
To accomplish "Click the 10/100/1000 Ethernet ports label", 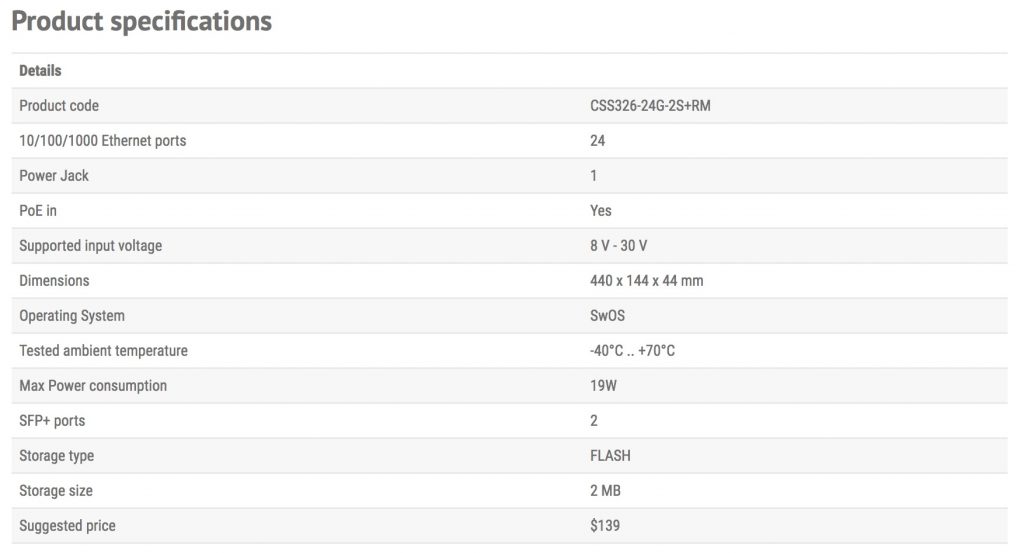I will pos(102,141).
